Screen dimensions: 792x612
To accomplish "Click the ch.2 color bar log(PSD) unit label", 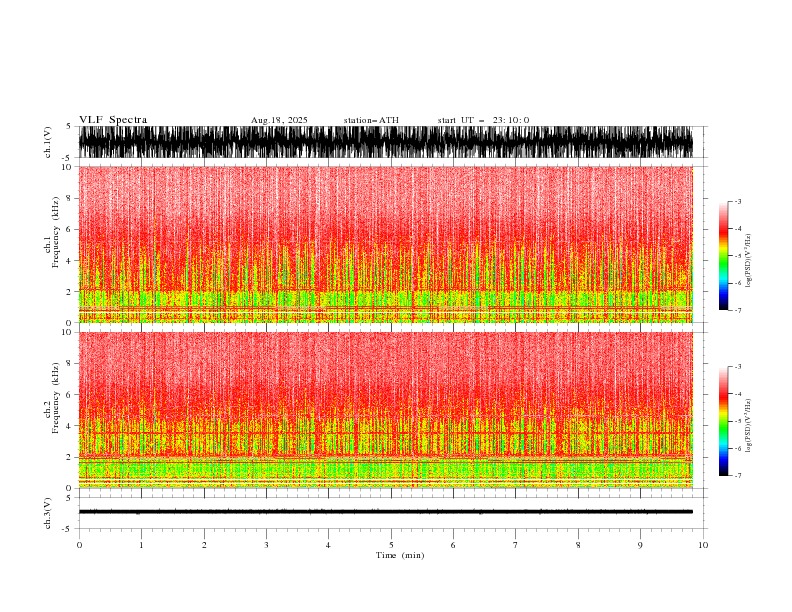I will click(x=749, y=426).
